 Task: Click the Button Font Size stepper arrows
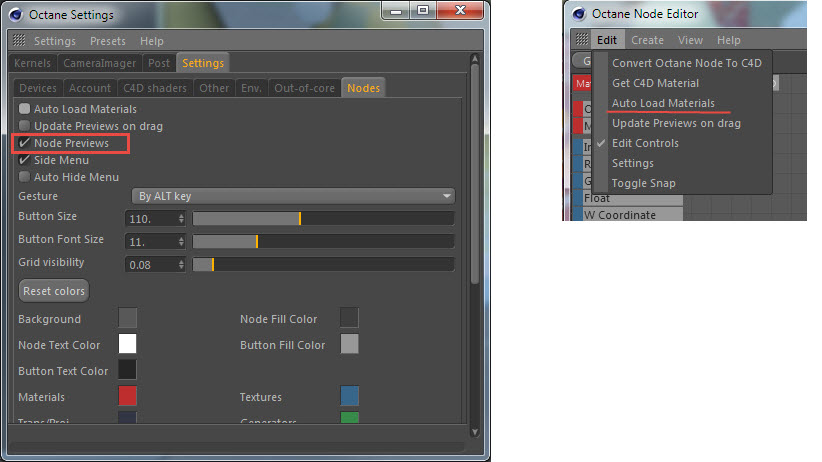181,242
